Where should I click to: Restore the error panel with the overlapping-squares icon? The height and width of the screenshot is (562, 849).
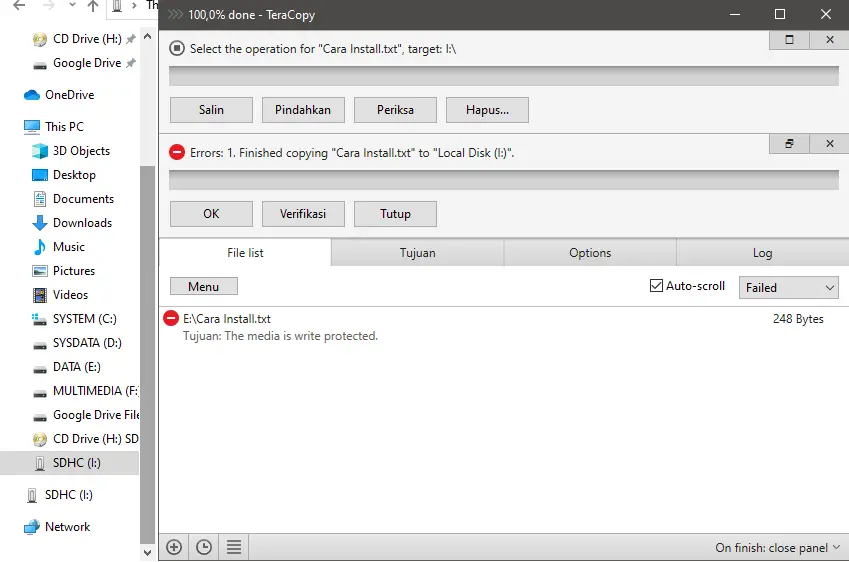tap(789, 143)
